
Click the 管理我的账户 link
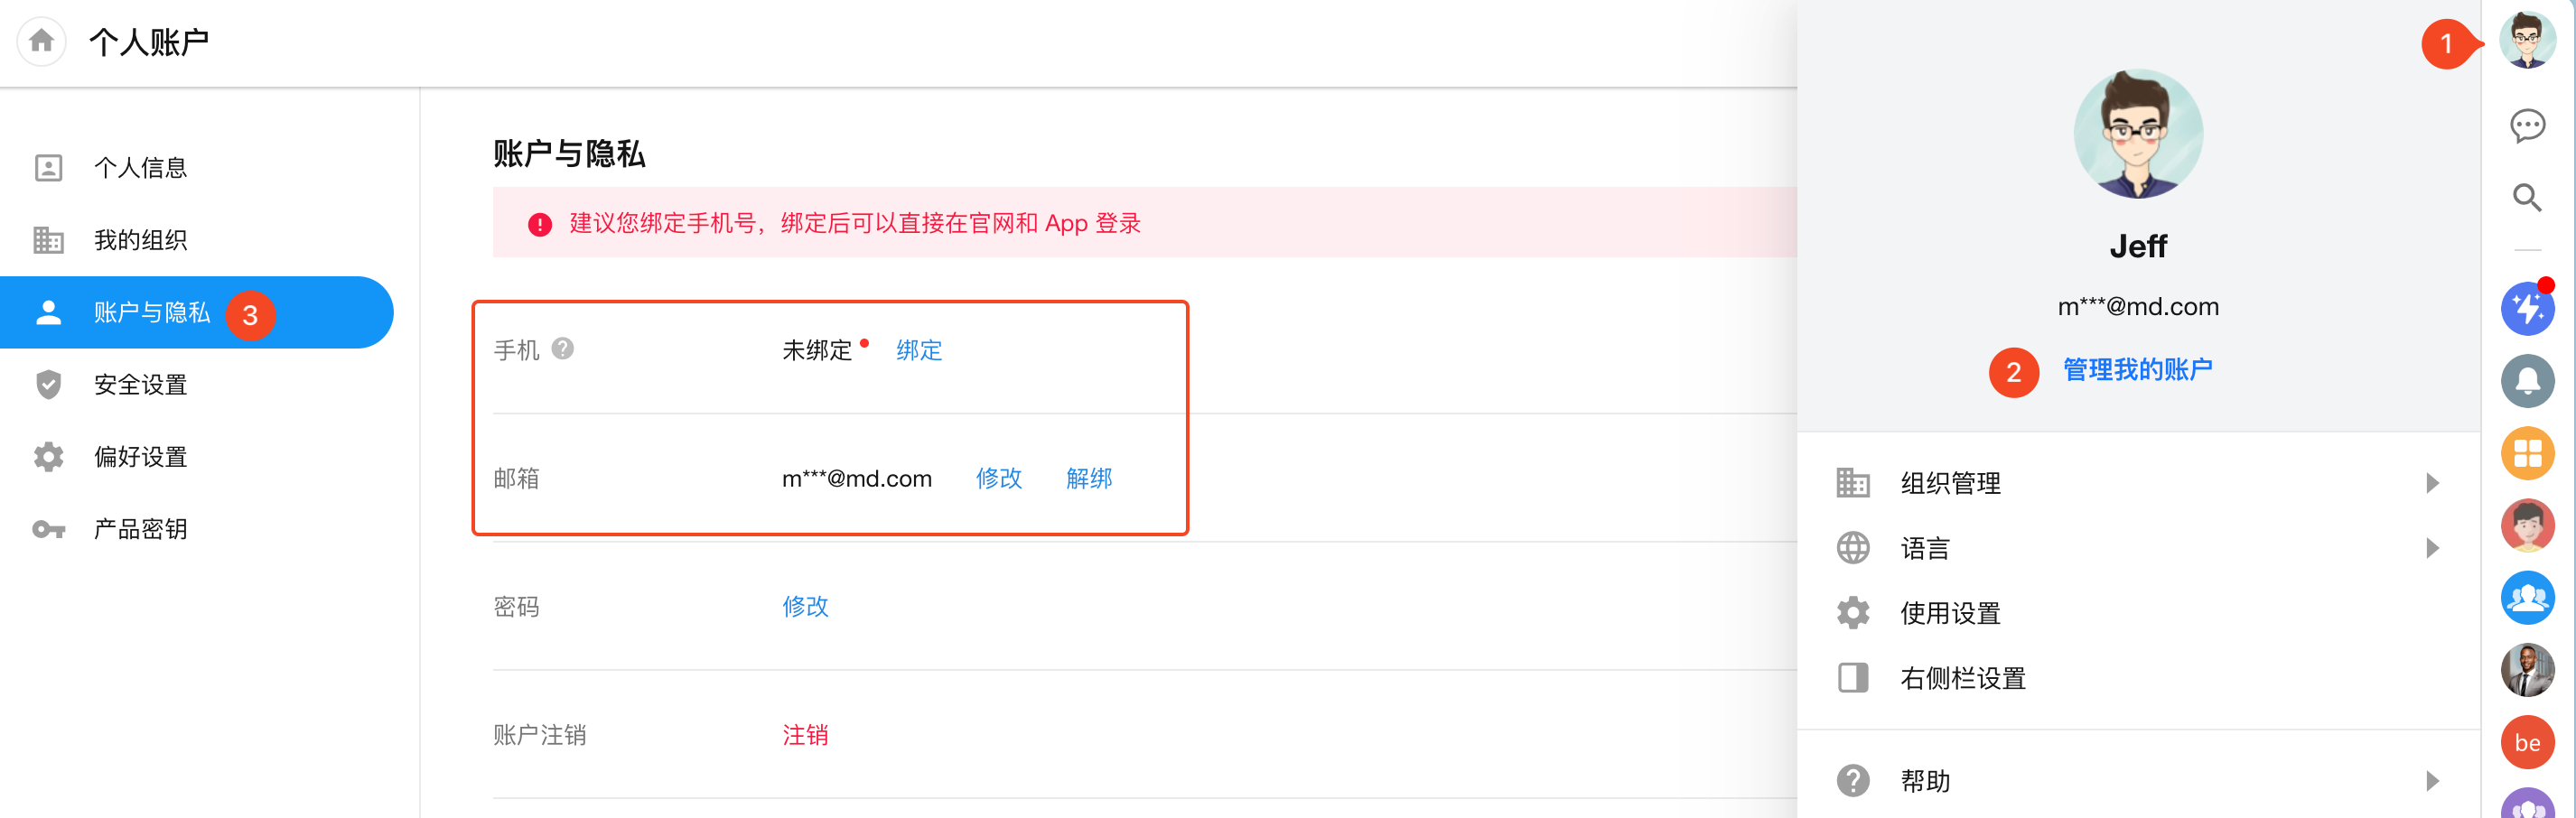point(2137,370)
